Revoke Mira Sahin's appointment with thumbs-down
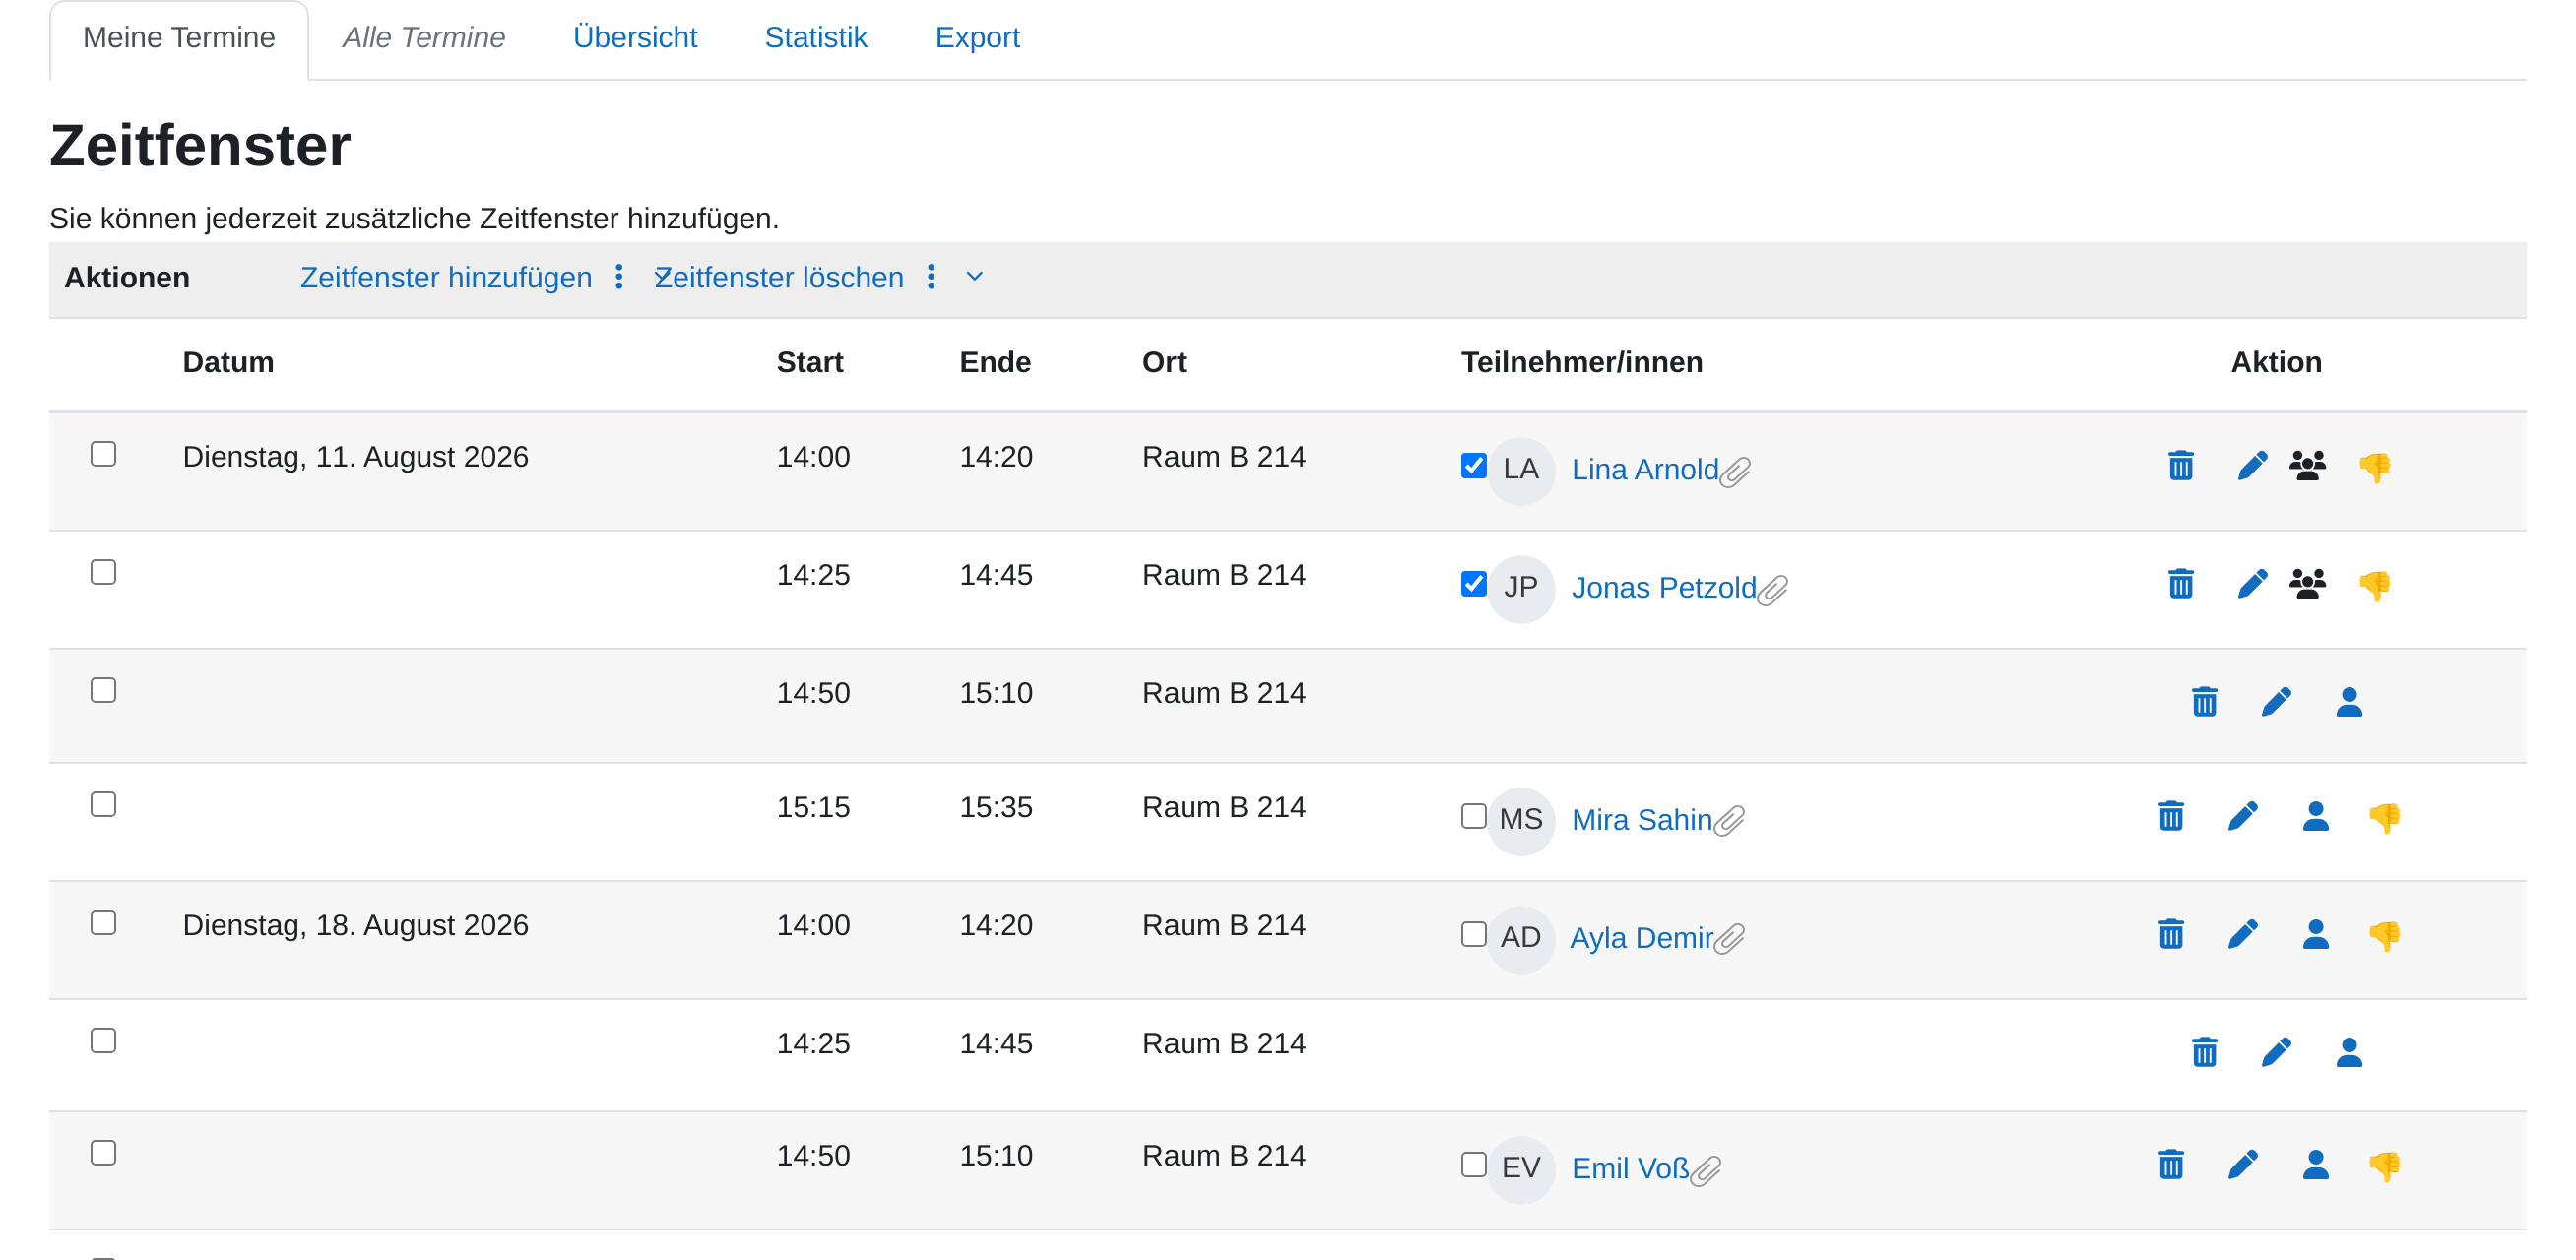Image resolution: width=2576 pixels, height=1260 pixels. coord(2385,817)
